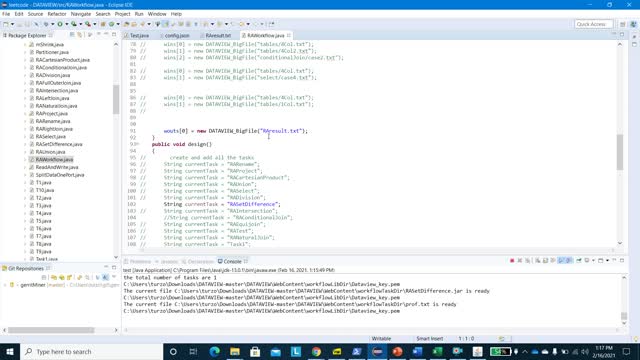Collapse design() method fold marker
This screenshot has width=640, height=360.
click(x=138, y=144)
